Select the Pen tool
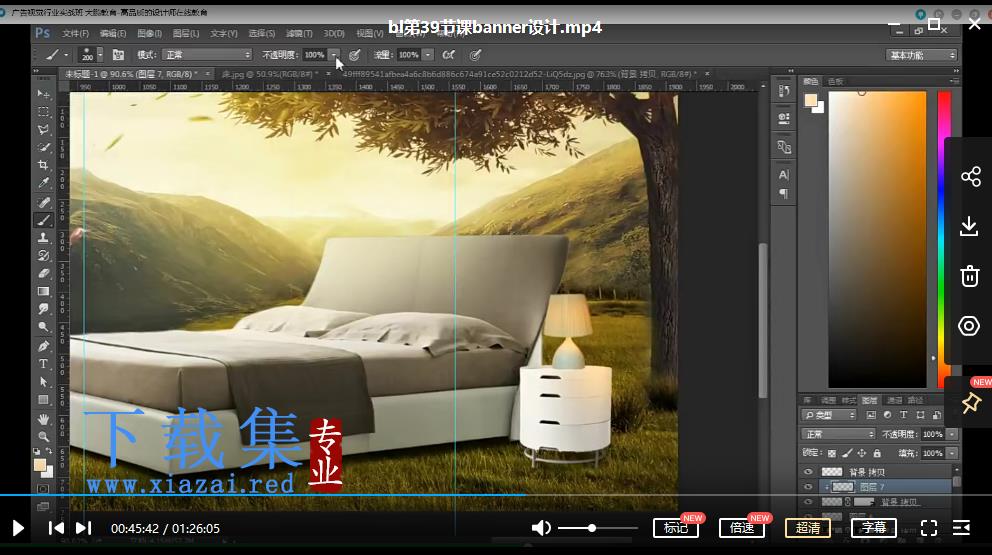Viewport: 992px width, 555px height. pyautogui.click(x=43, y=346)
